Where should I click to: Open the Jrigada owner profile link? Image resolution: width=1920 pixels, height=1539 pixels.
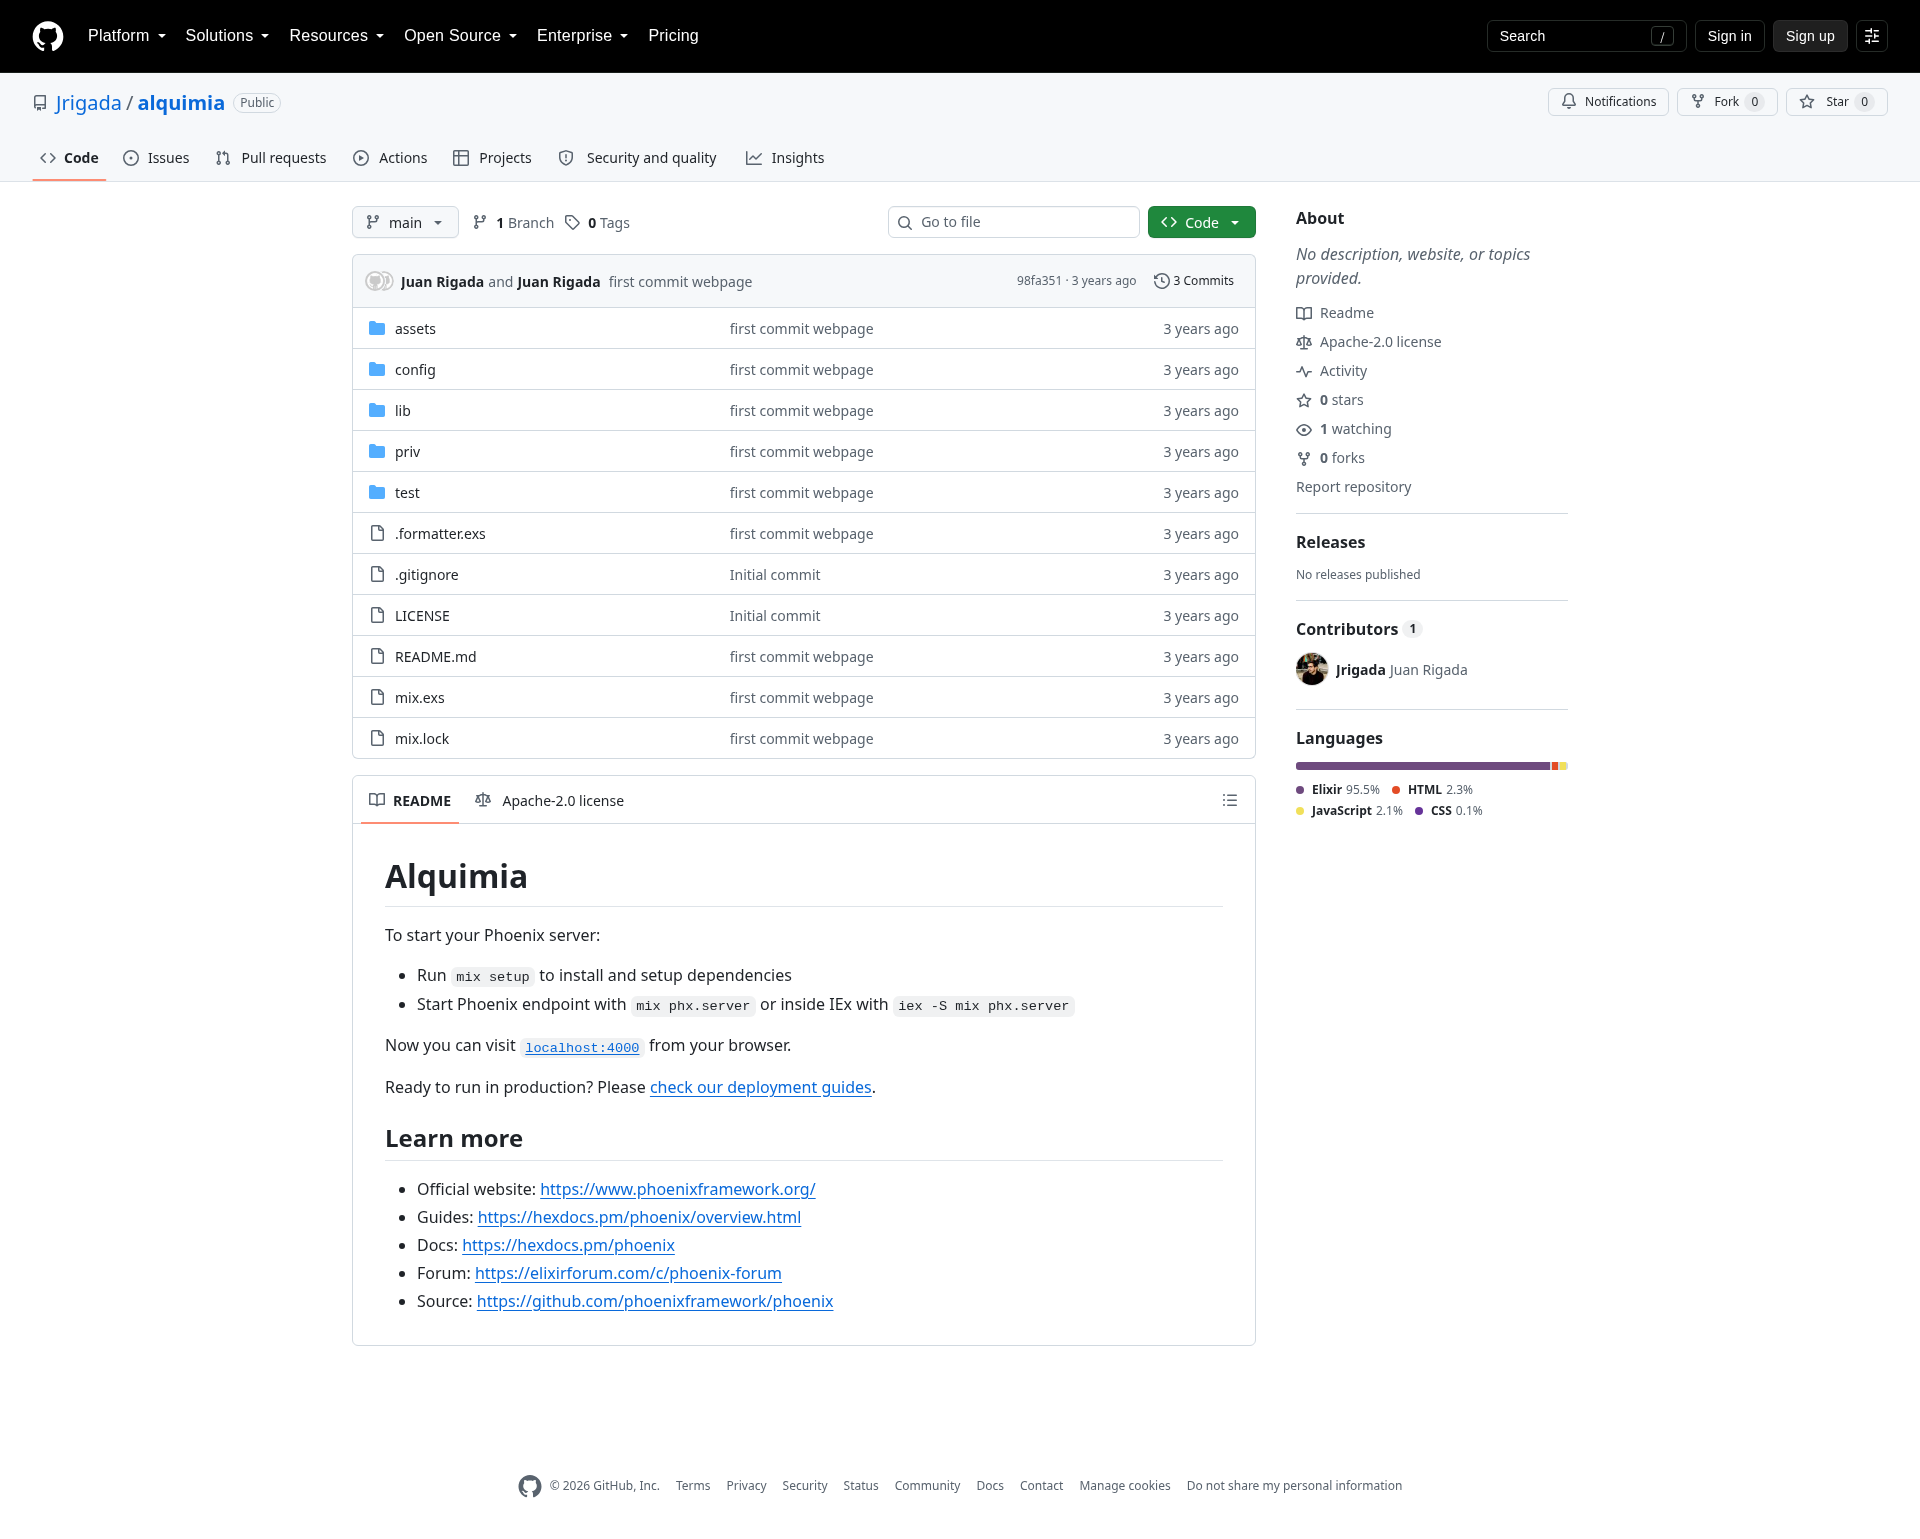coord(88,103)
